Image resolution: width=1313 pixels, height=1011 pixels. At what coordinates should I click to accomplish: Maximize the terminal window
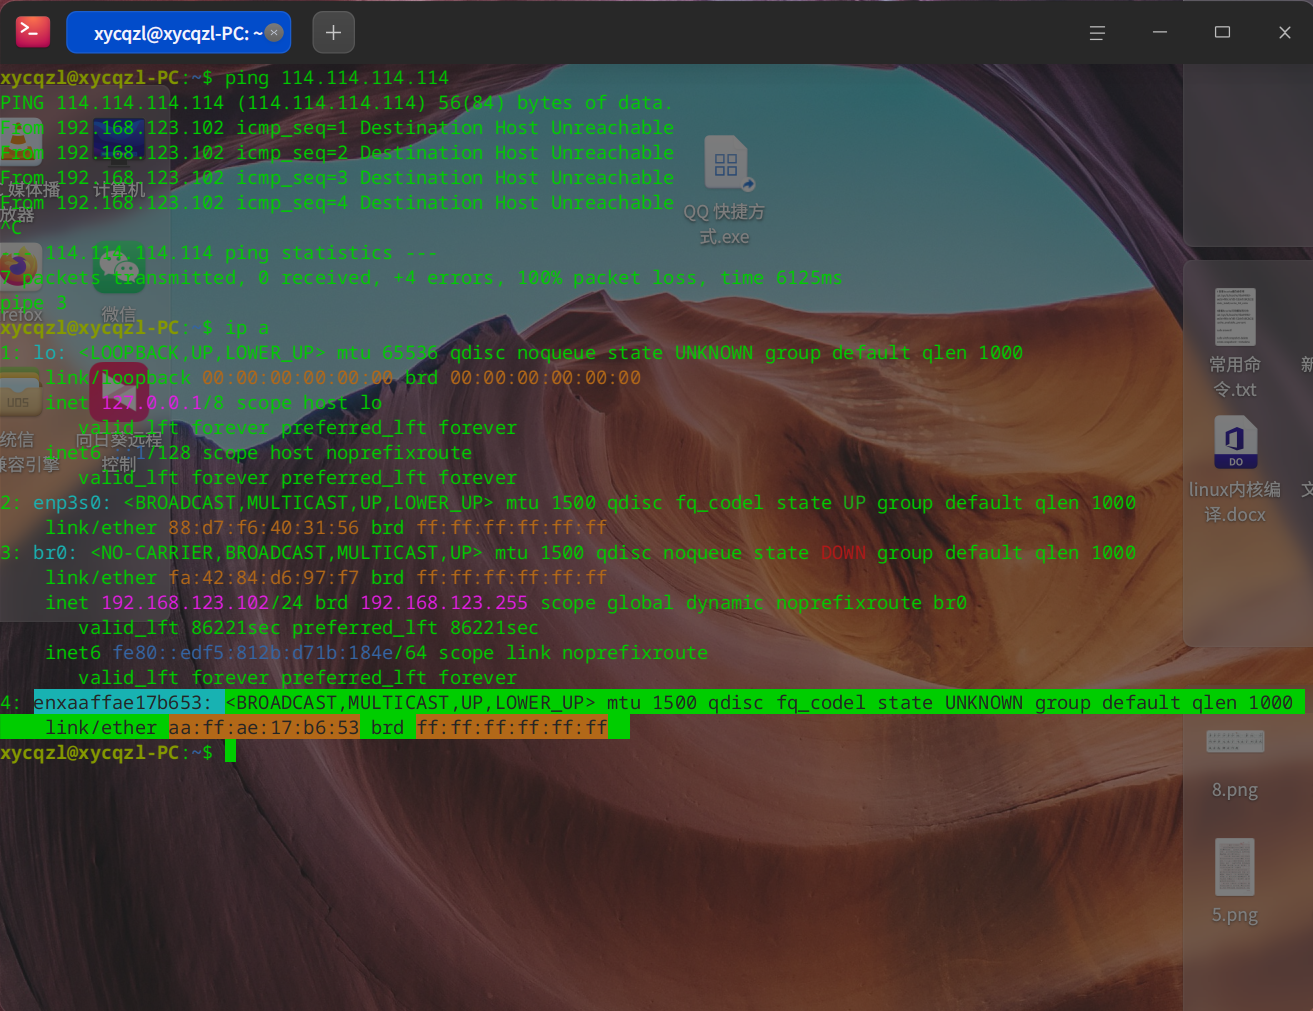[1222, 33]
